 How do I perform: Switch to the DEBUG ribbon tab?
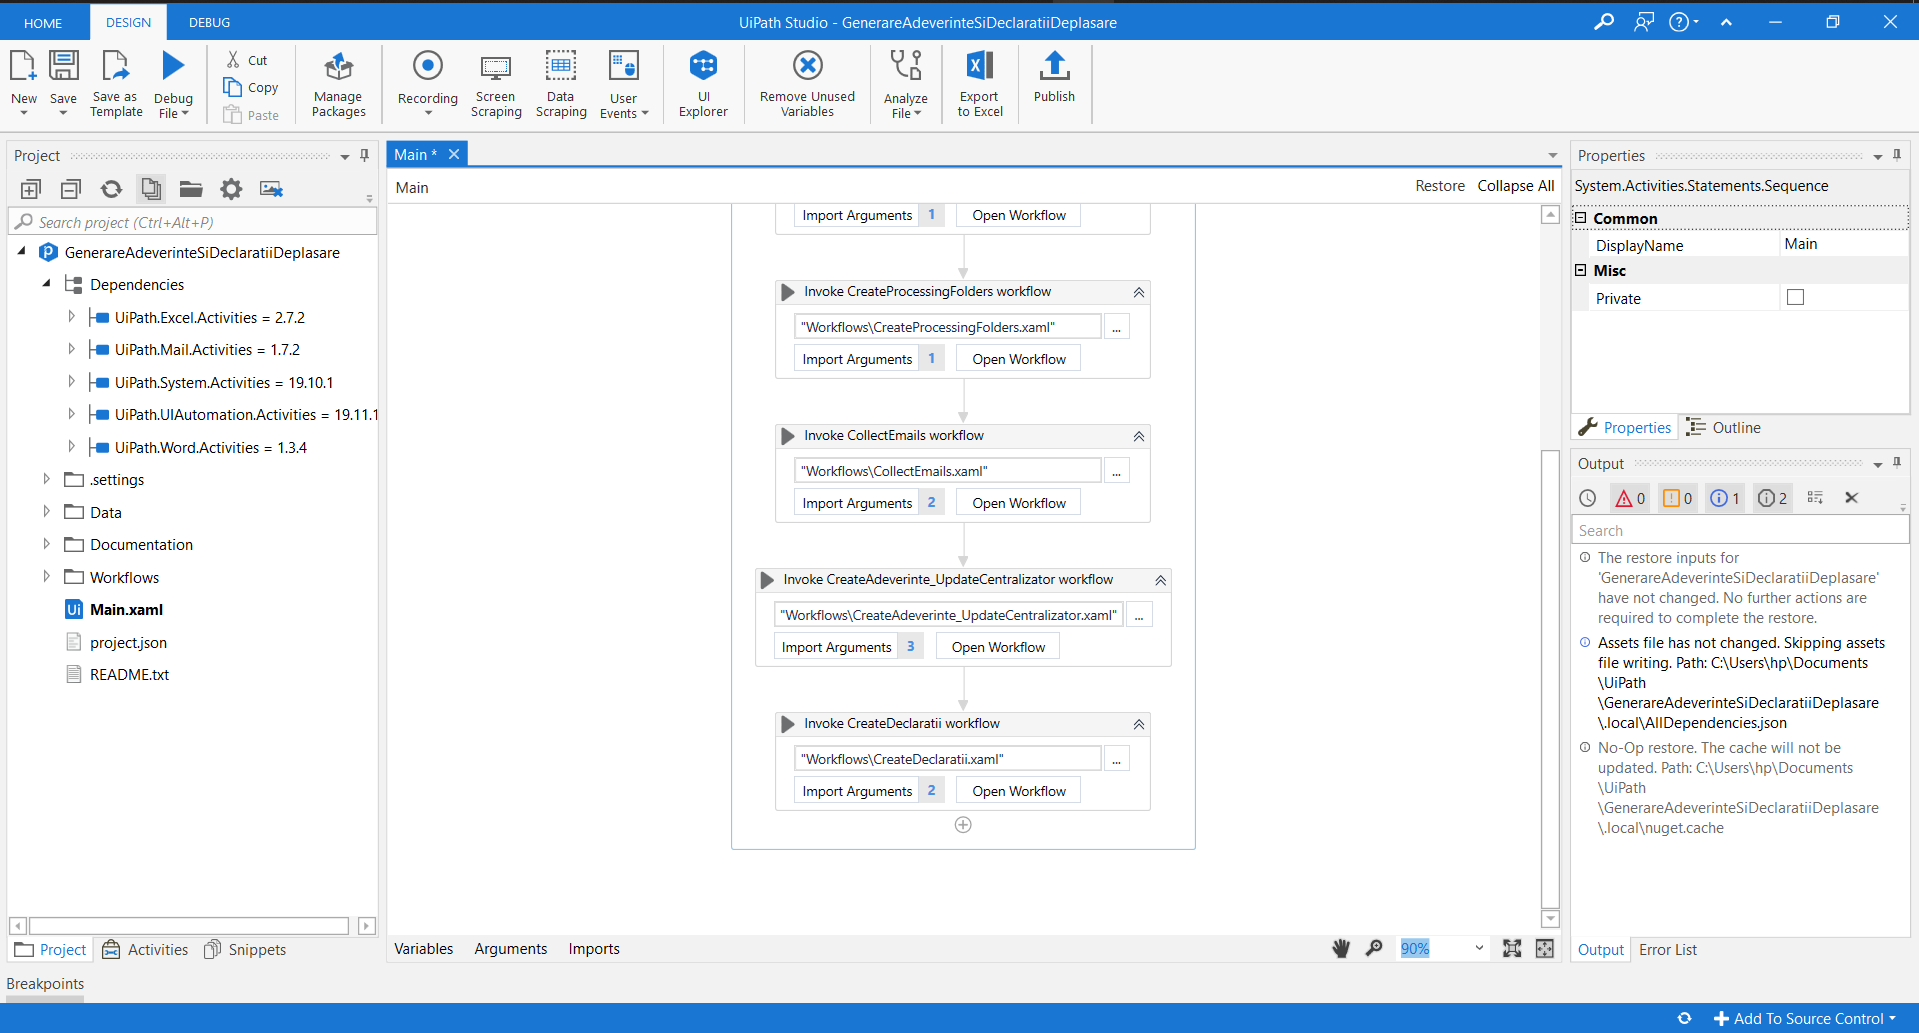coord(209,22)
